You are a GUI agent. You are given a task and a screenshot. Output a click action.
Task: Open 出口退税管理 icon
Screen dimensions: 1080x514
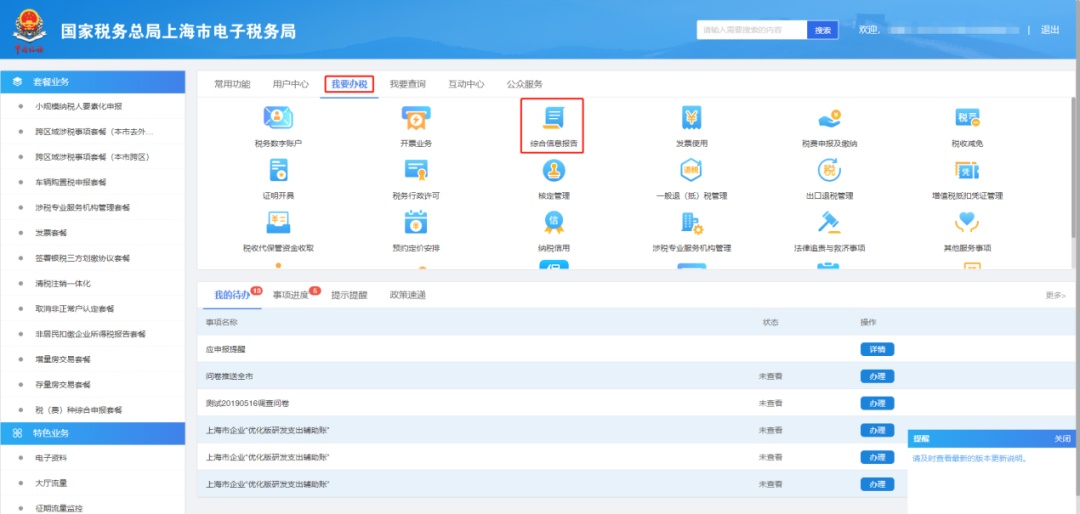829,171
